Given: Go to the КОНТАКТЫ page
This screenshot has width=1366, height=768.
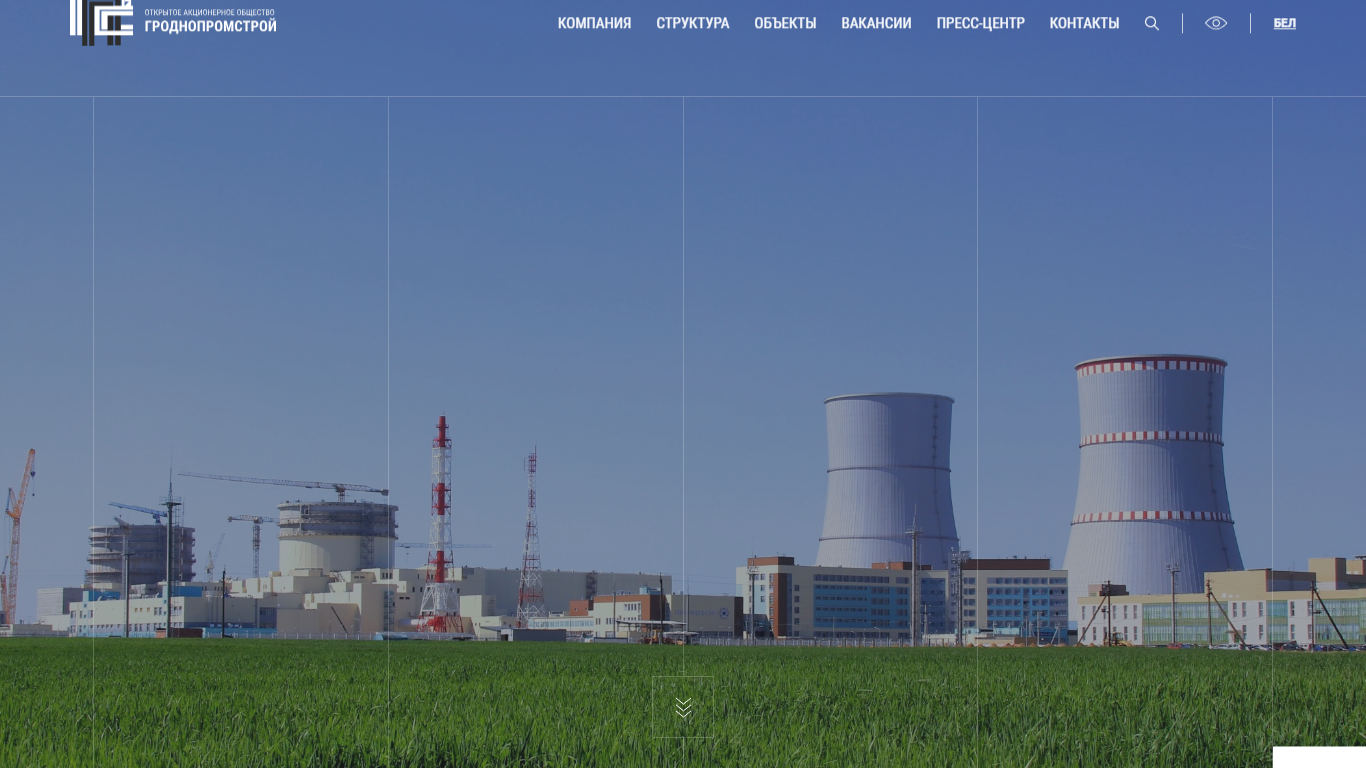Looking at the screenshot, I should 1084,23.
